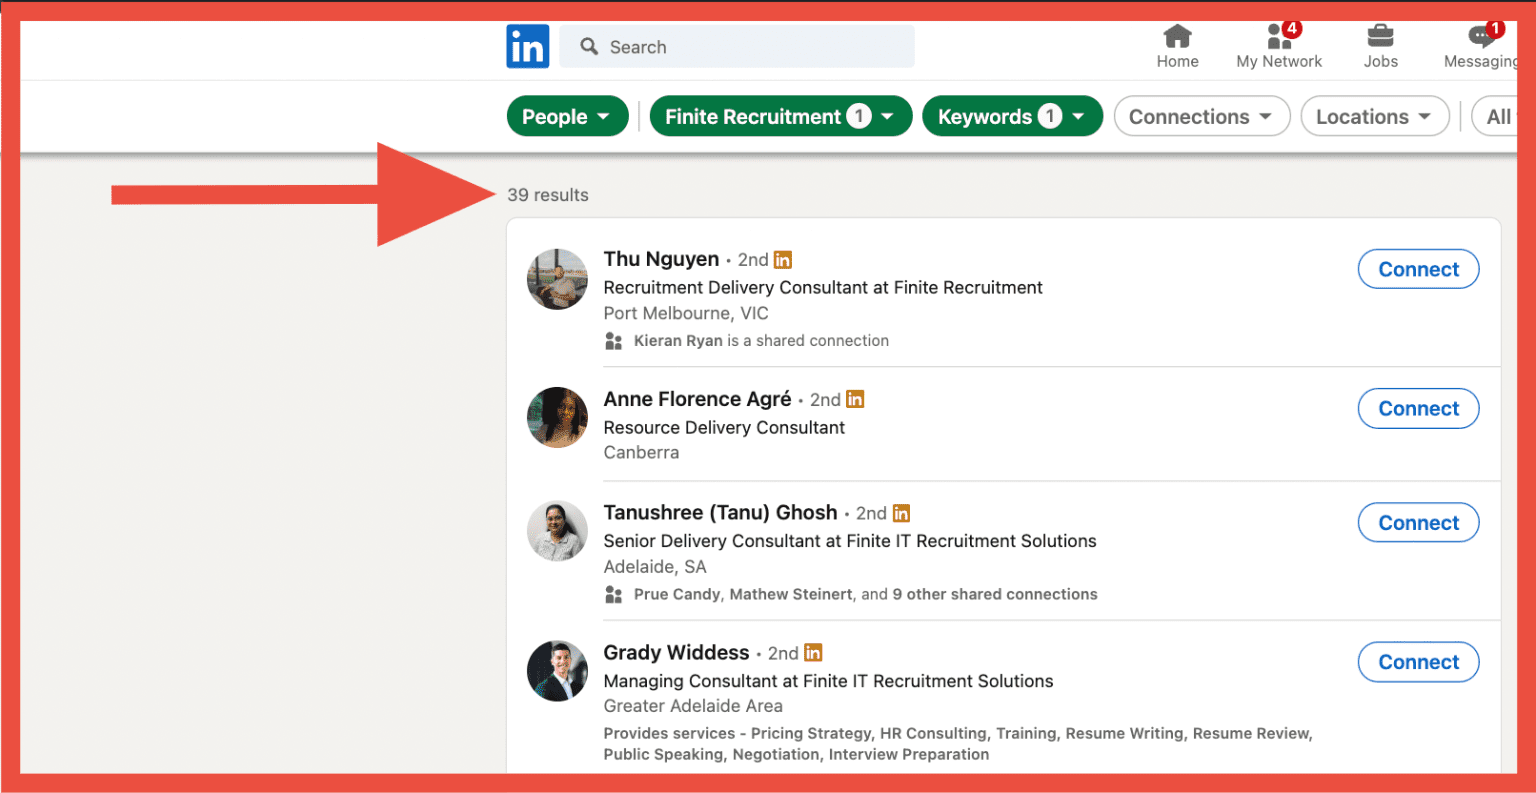Viewport: 1536px width, 793px height.
Task: Connect with Grady Widdess
Action: [x=1418, y=662]
